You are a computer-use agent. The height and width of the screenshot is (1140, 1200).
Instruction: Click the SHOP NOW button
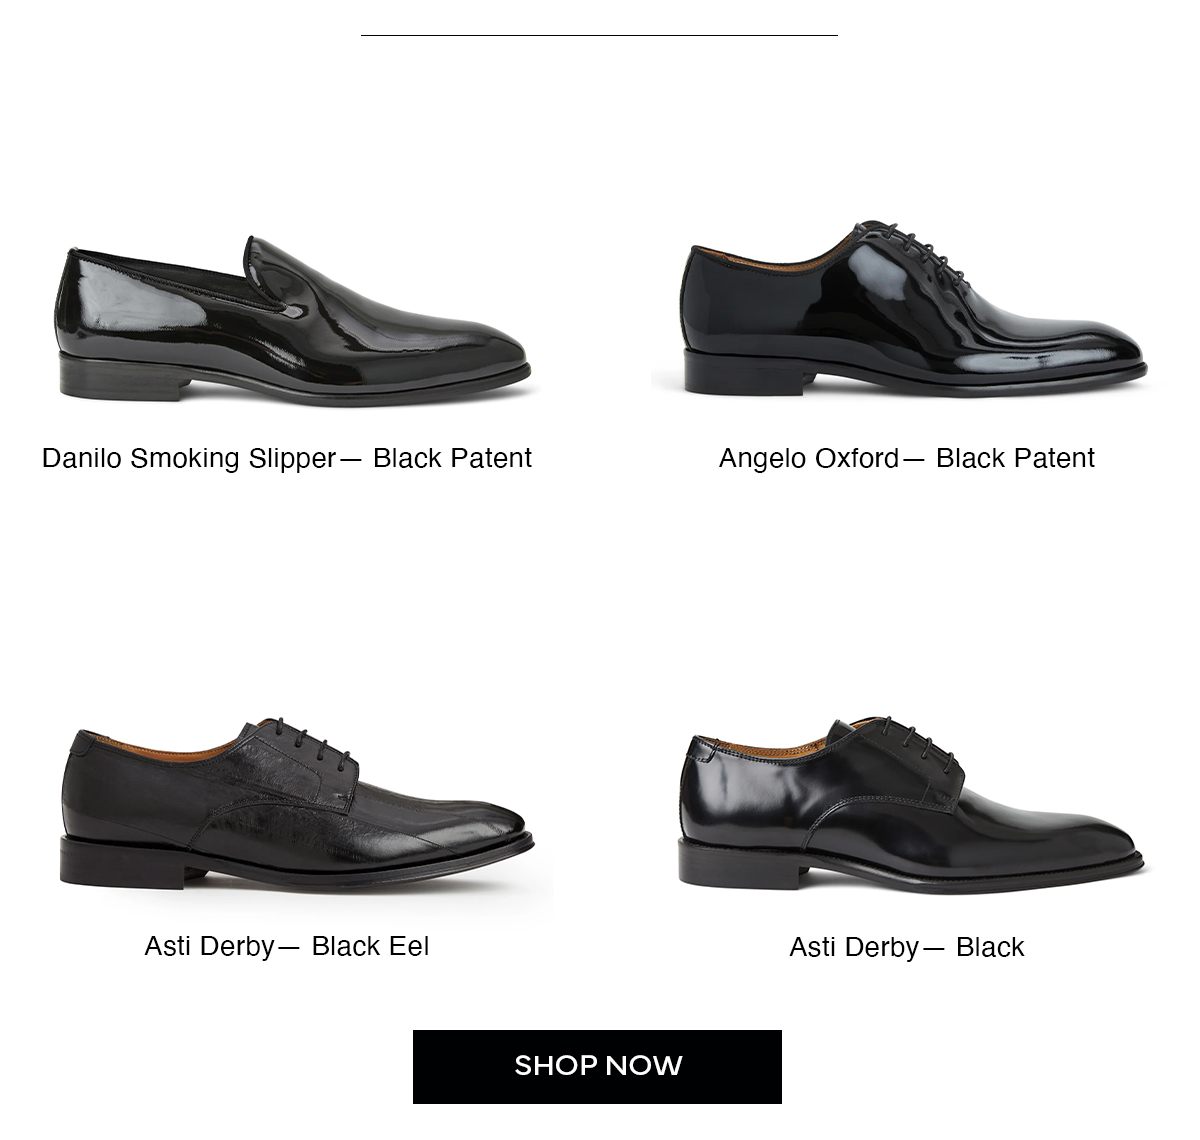pyautogui.click(x=597, y=1066)
